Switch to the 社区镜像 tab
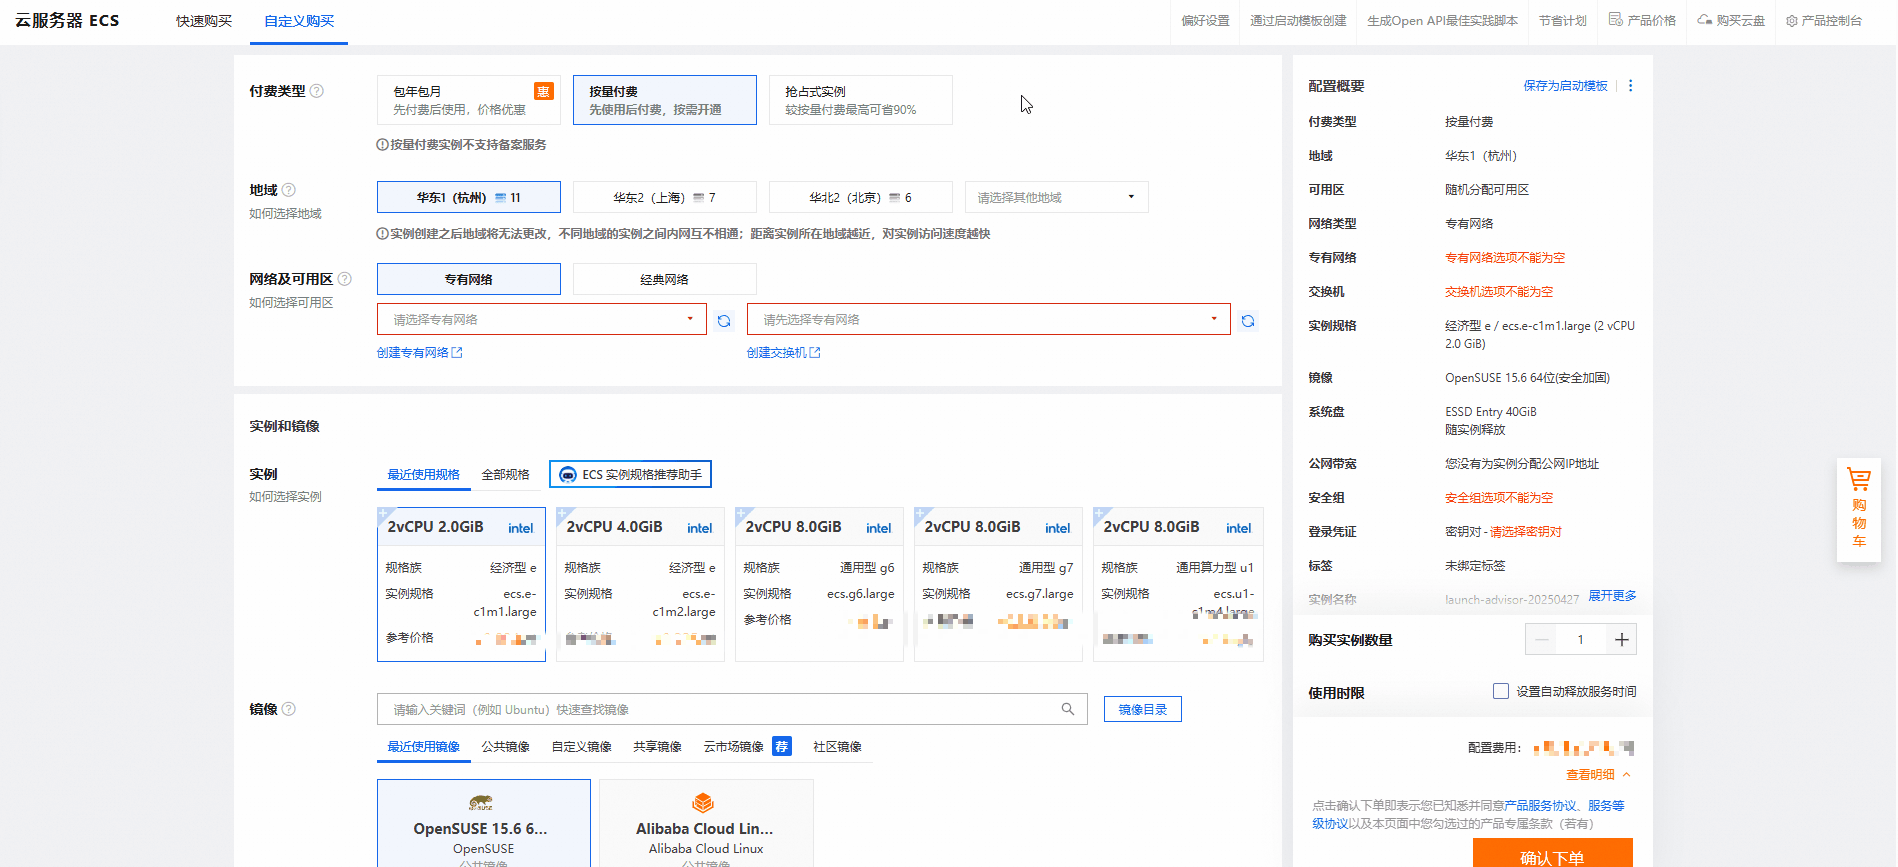 [837, 746]
